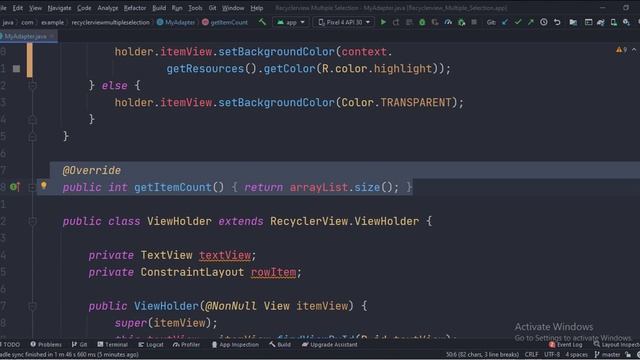Click Git Commit green checkmark
This screenshot has height=360, width=640.
(x=518, y=22)
